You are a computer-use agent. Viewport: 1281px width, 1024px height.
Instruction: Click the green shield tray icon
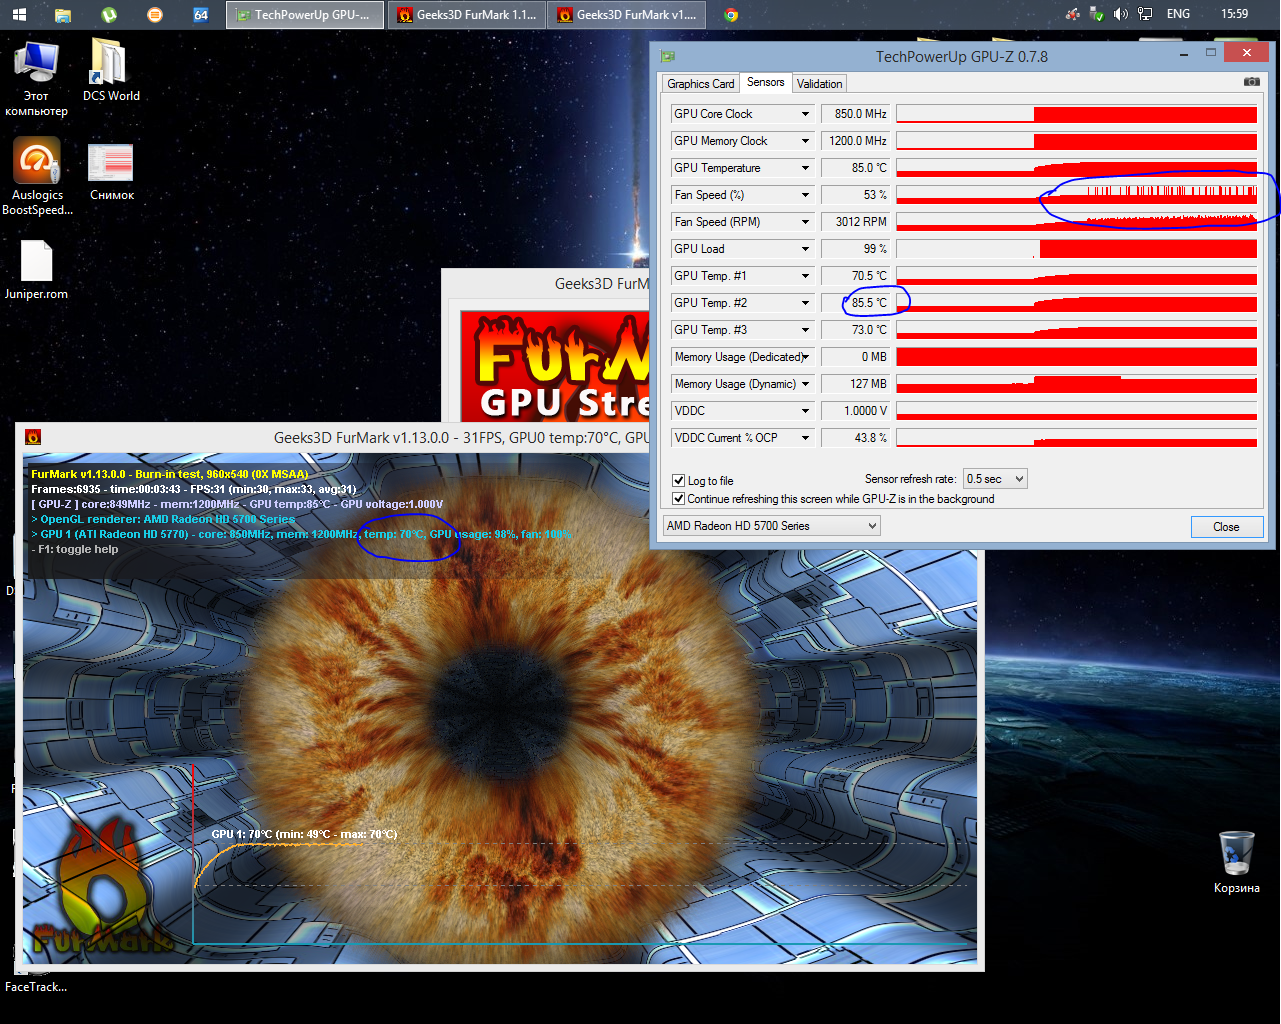(x=1097, y=14)
